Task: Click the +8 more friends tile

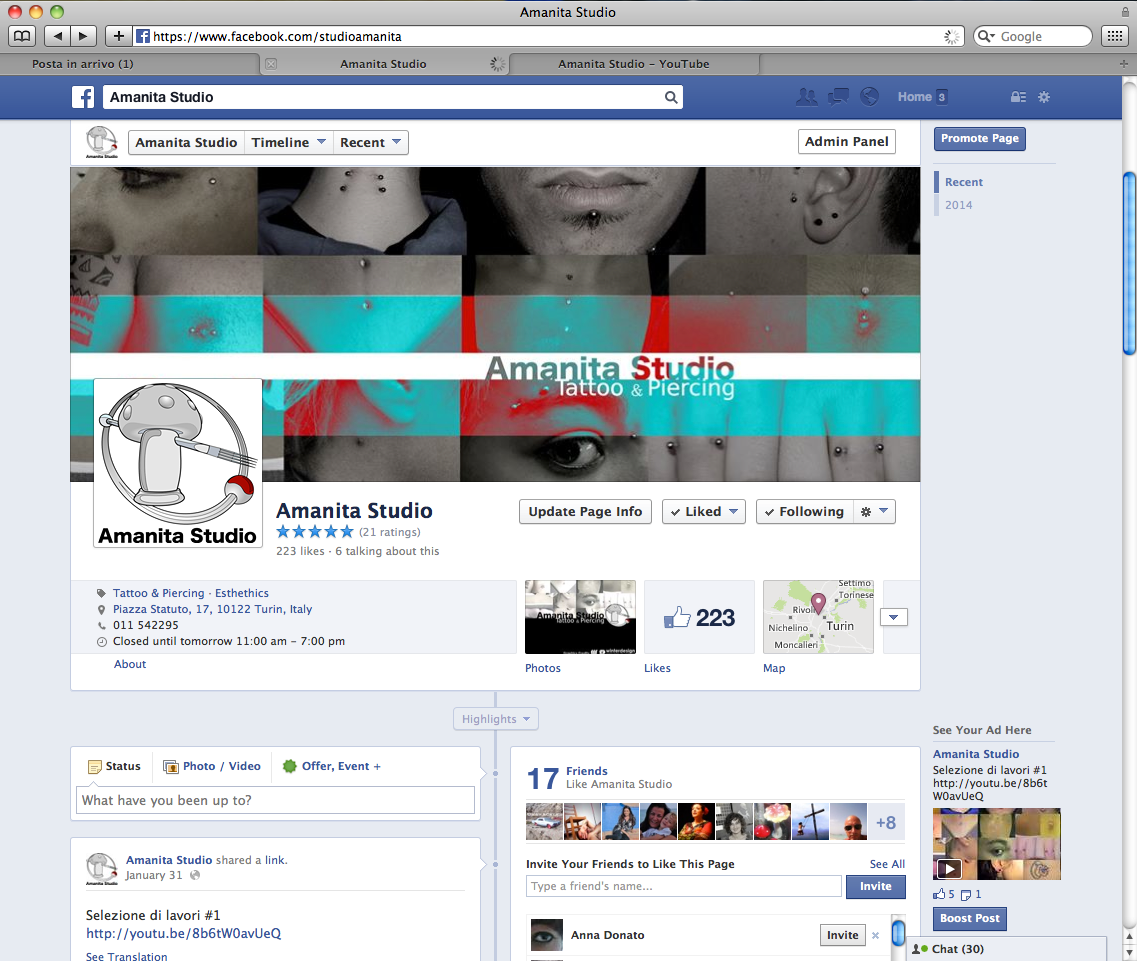Action: 886,822
